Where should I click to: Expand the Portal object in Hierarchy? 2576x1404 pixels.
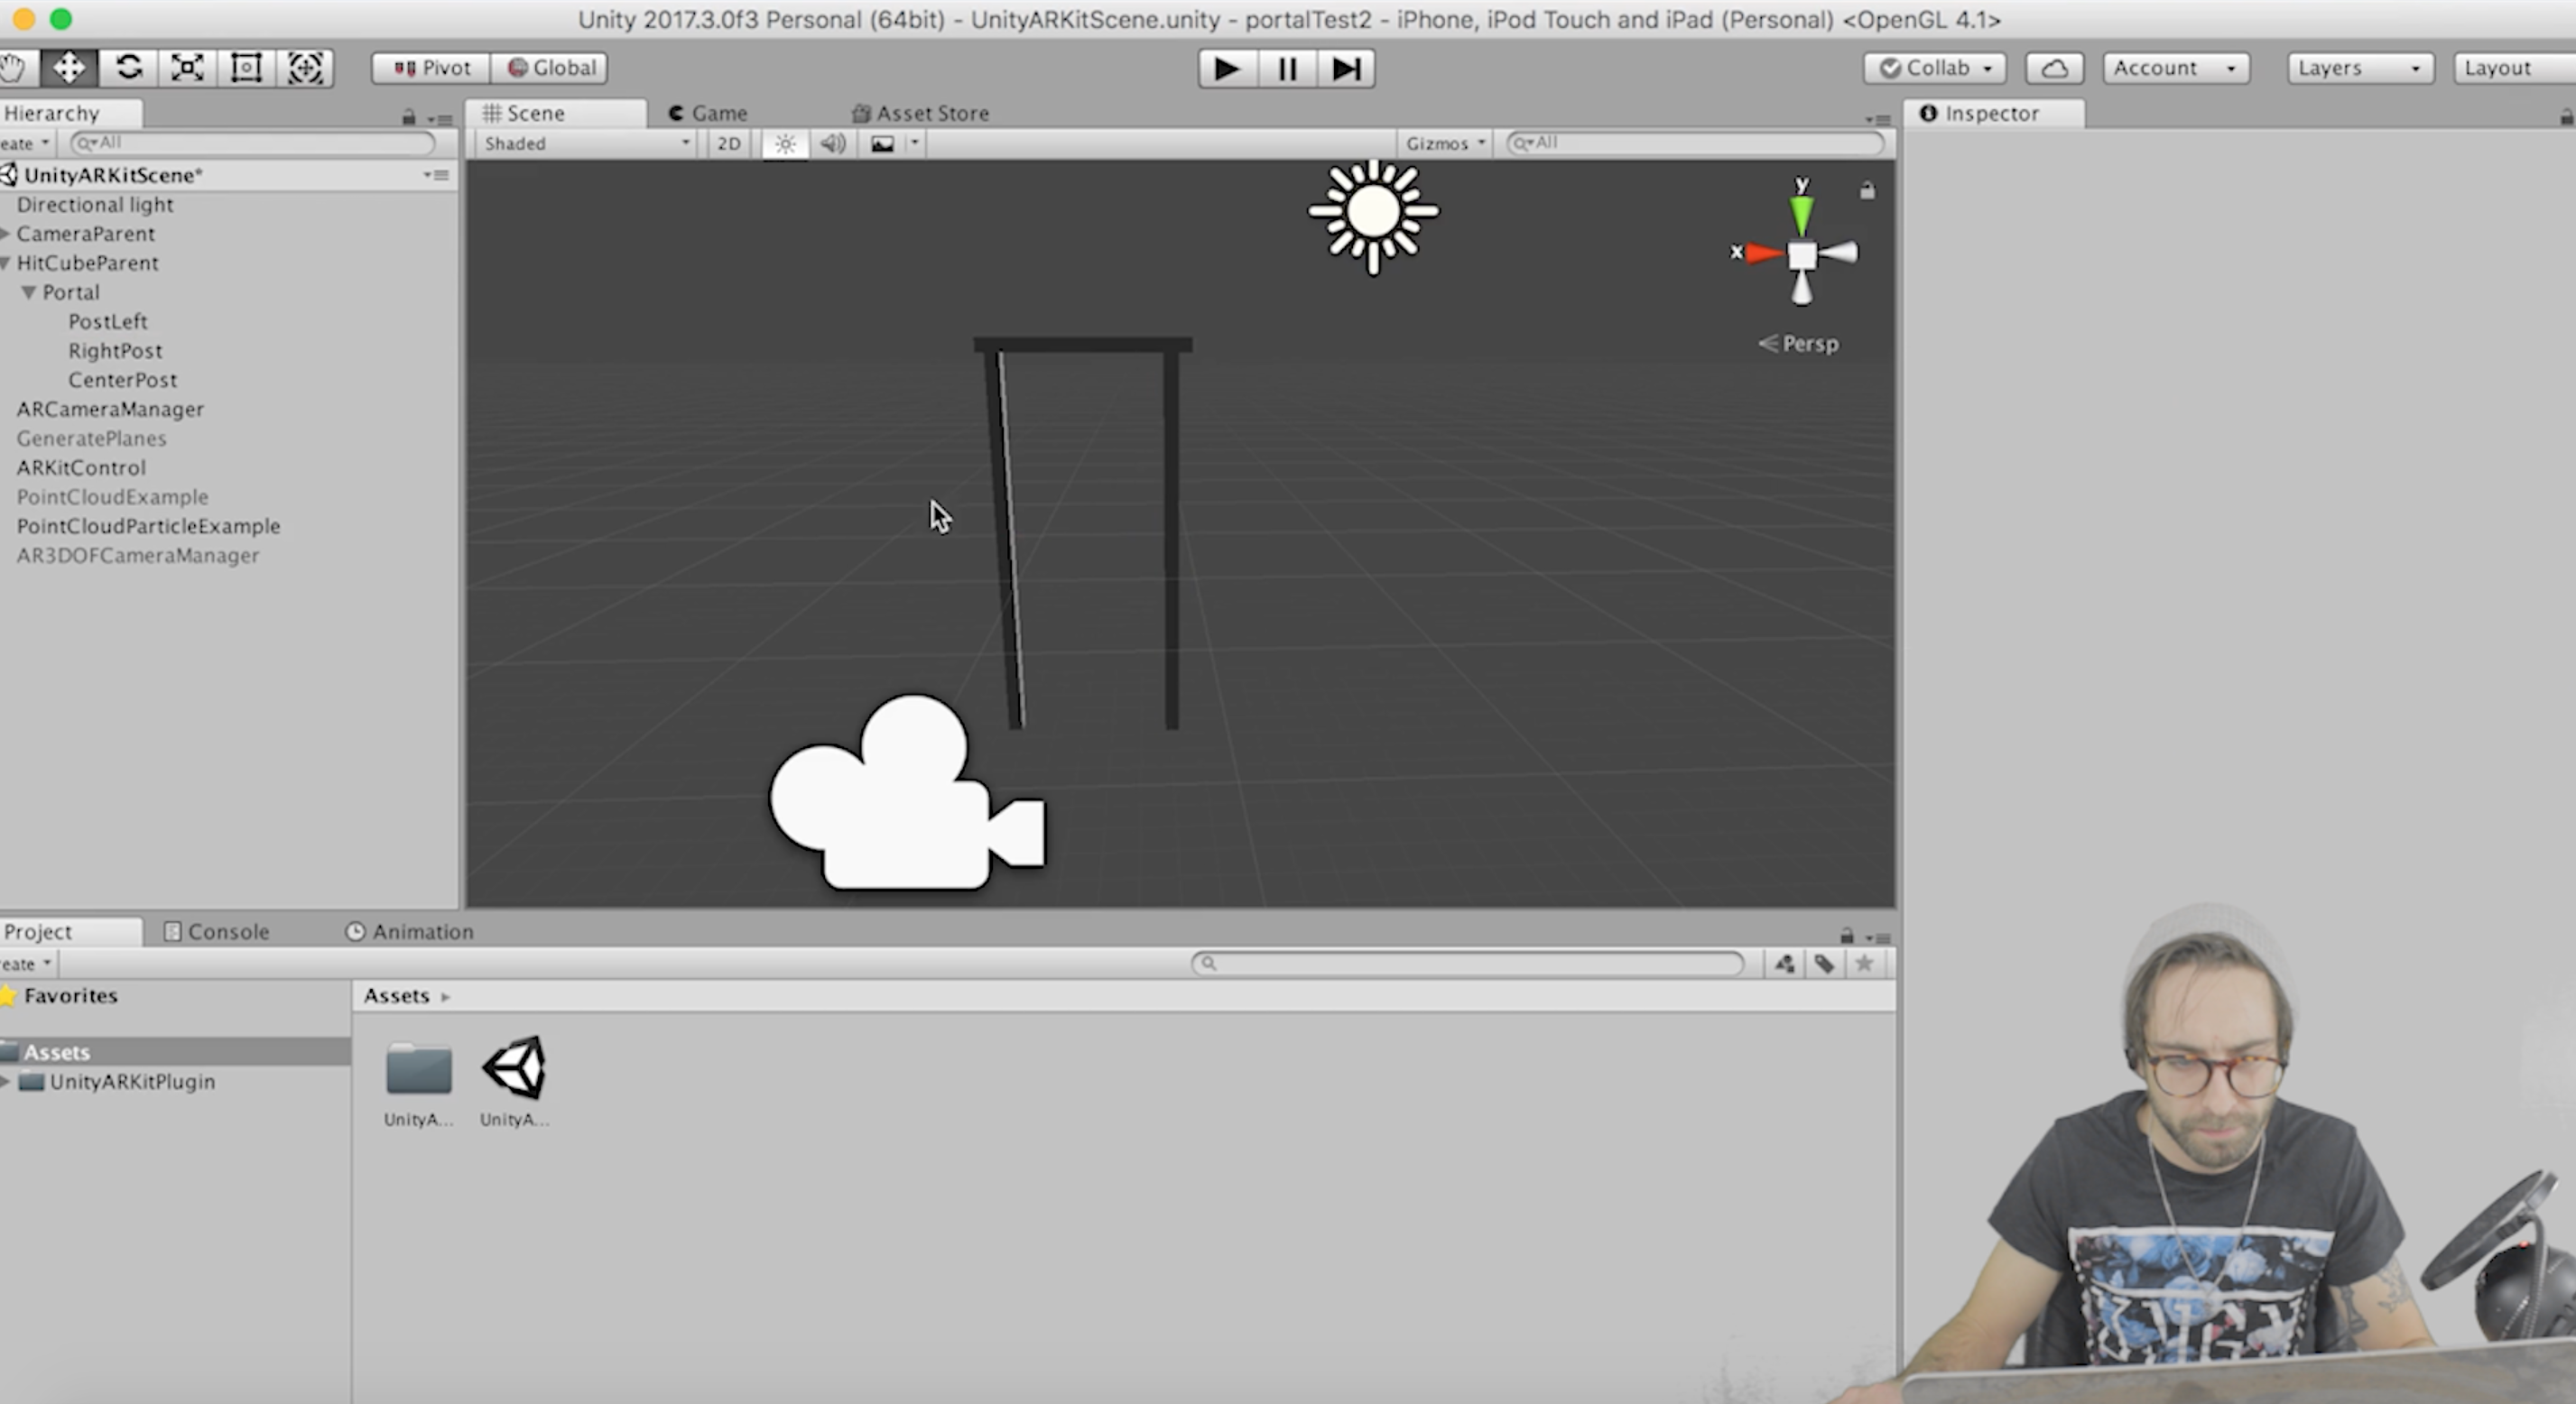click(31, 291)
